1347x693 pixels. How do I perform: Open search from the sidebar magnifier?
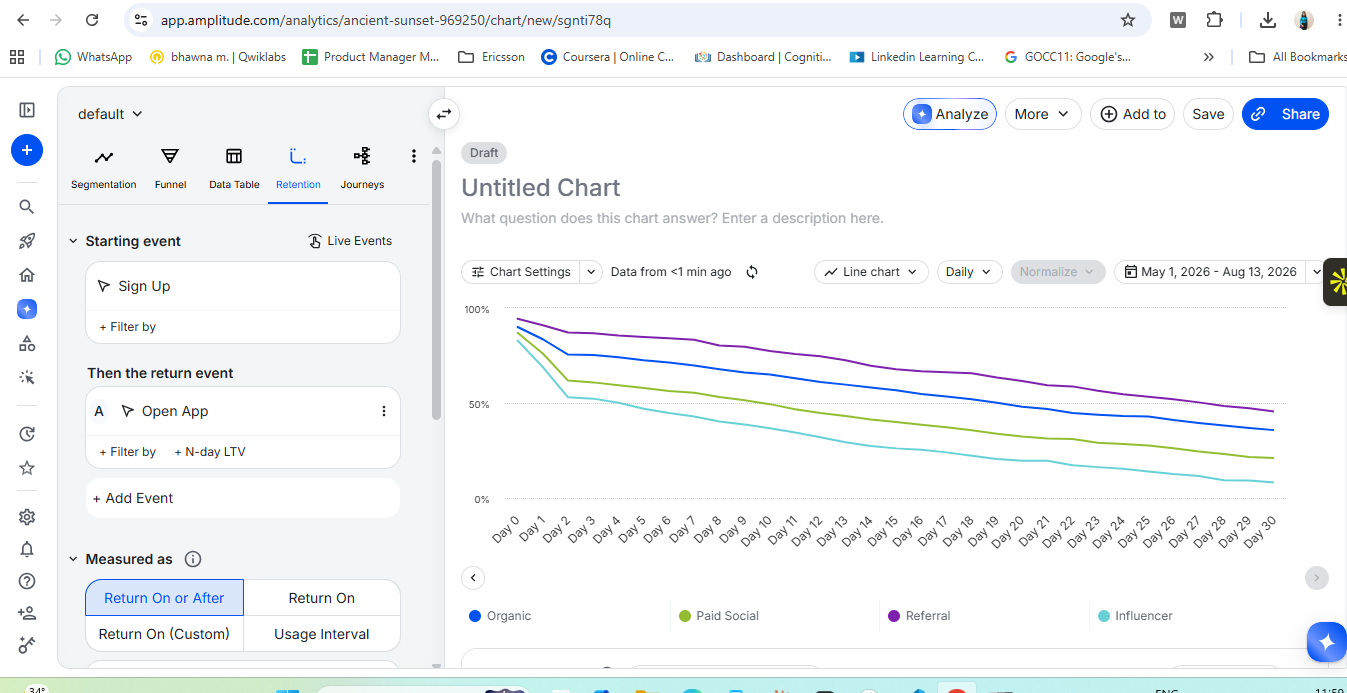tap(27, 207)
